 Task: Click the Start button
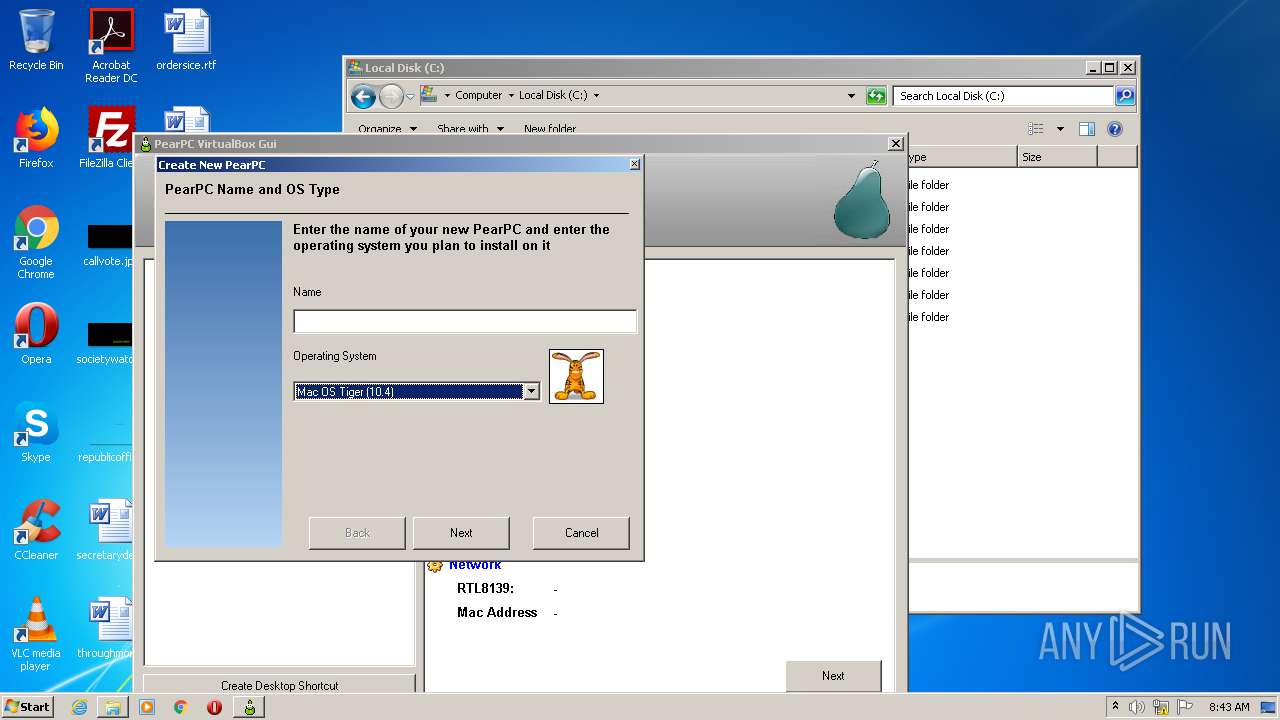pos(27,706)
